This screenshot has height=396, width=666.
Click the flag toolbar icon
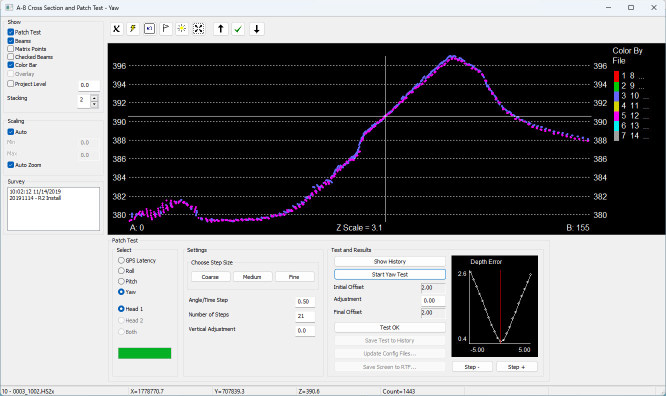(x=166, y=29)
